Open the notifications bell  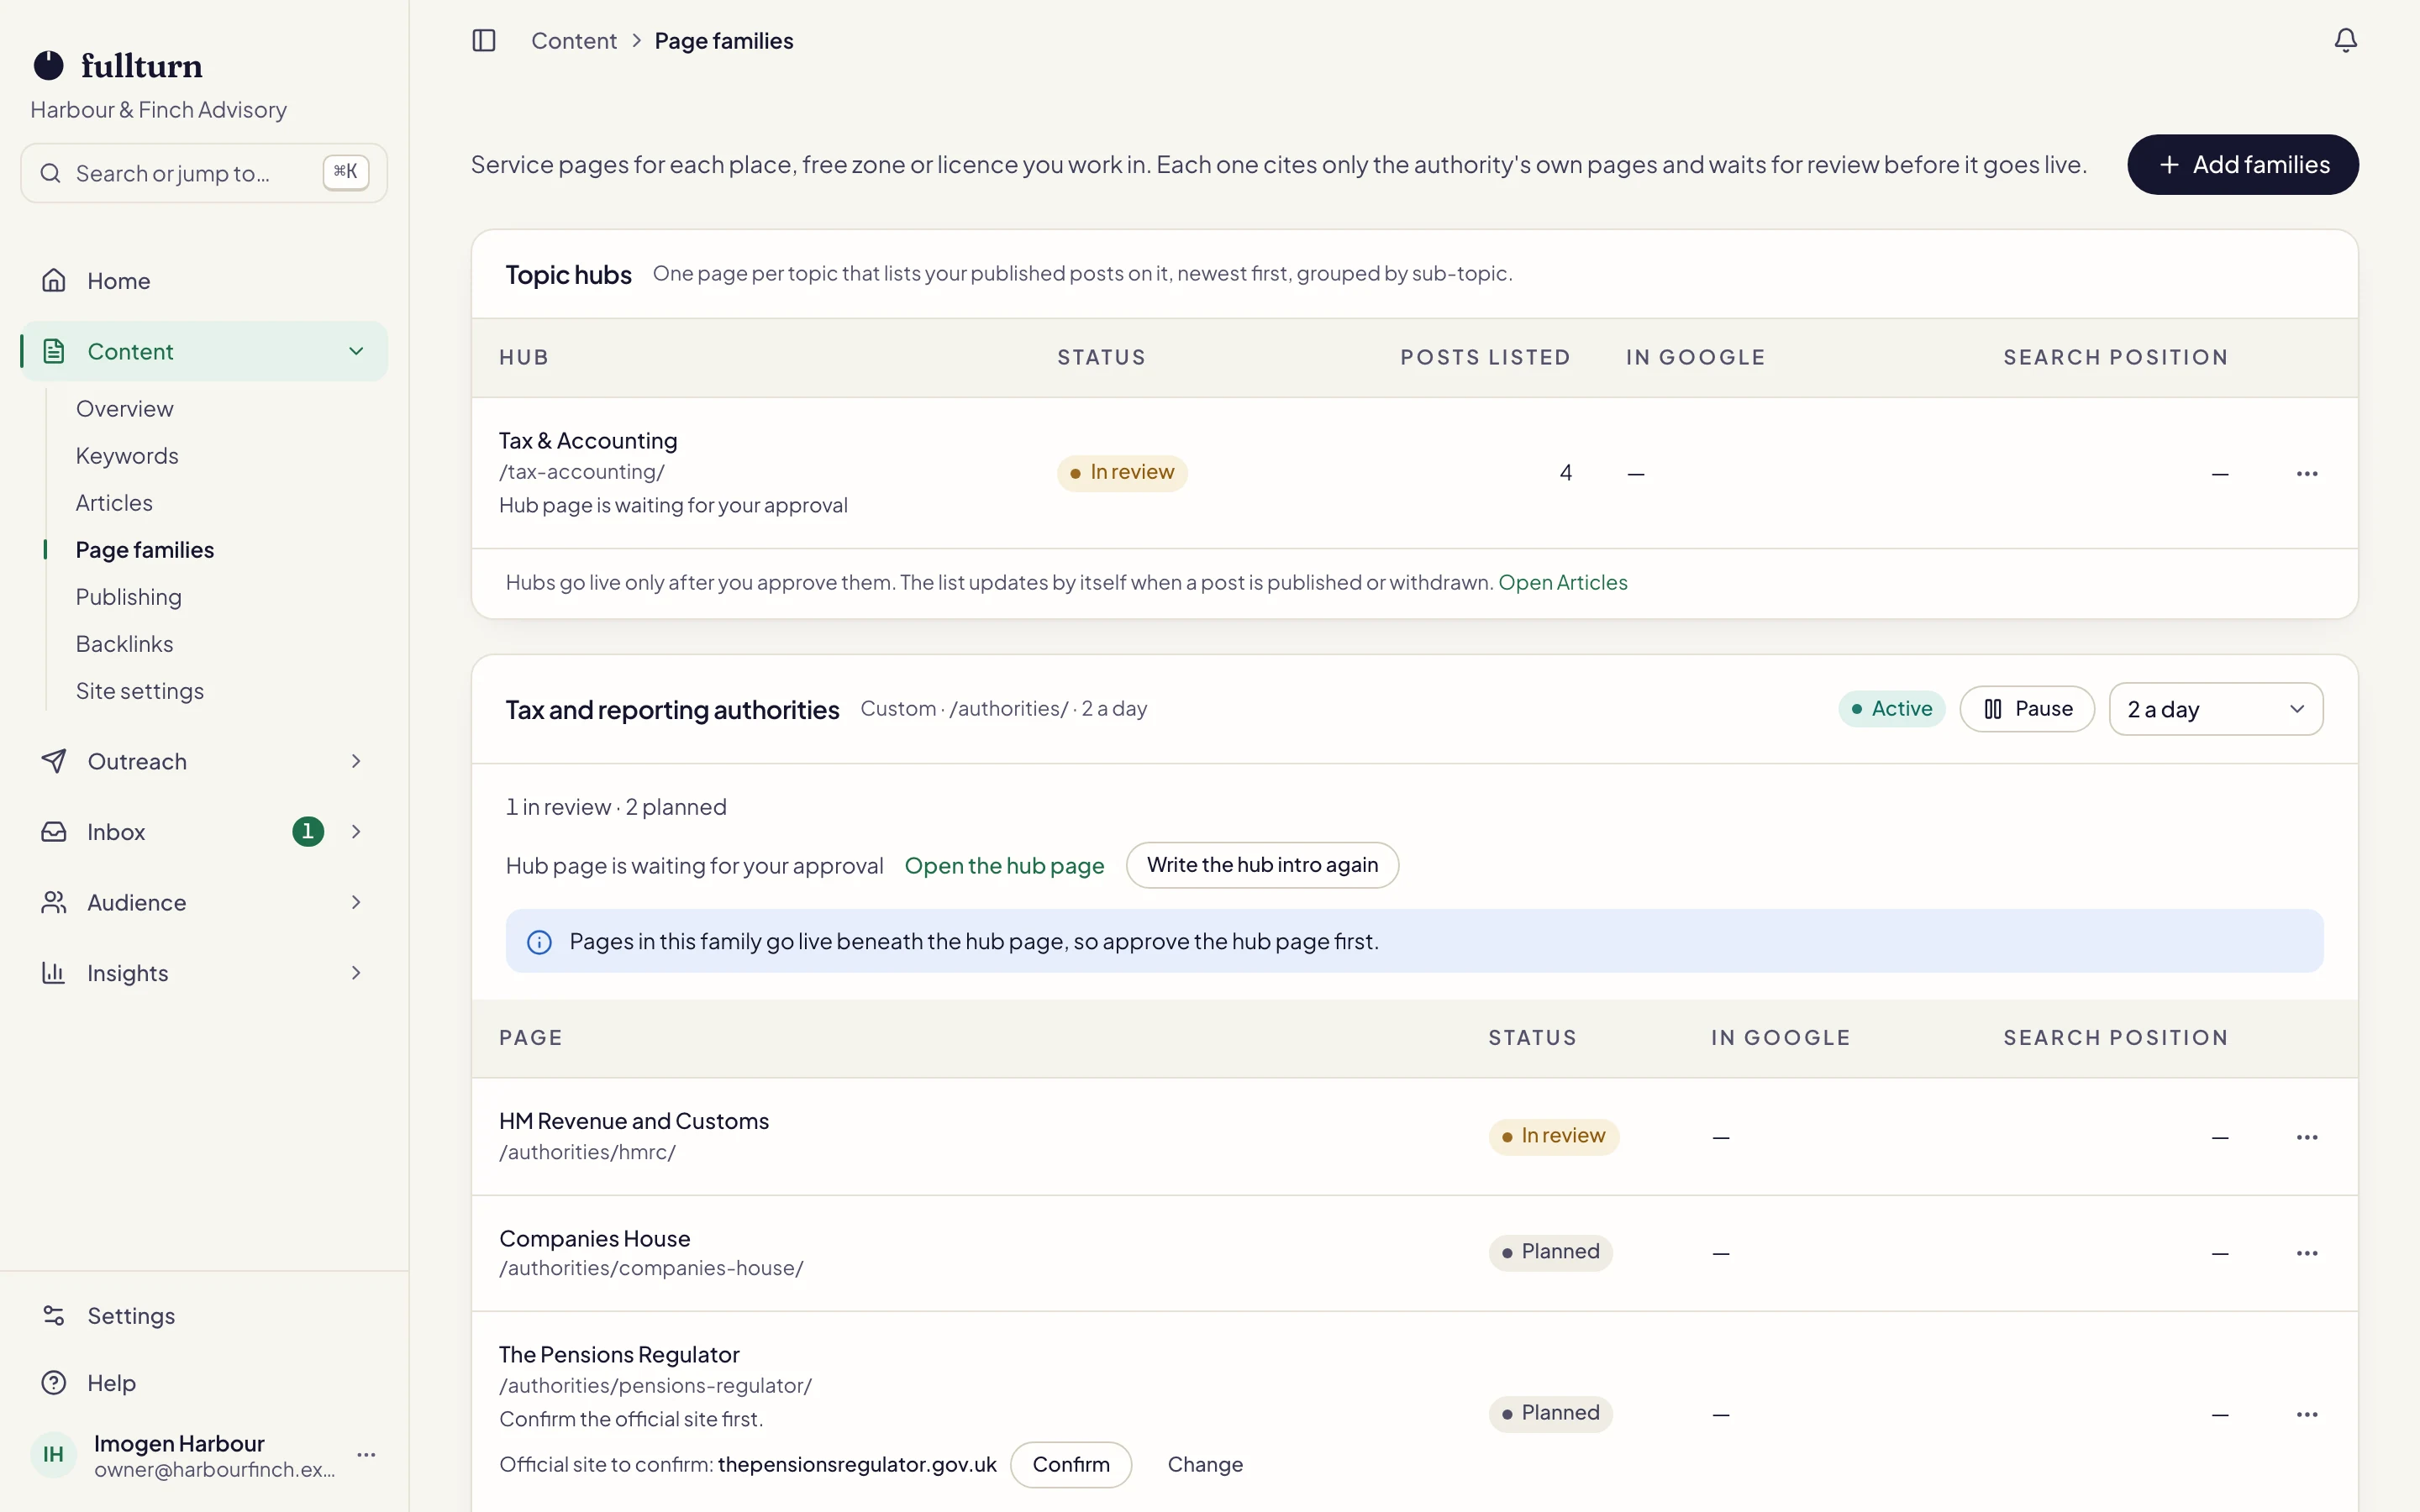point(2345,40)
